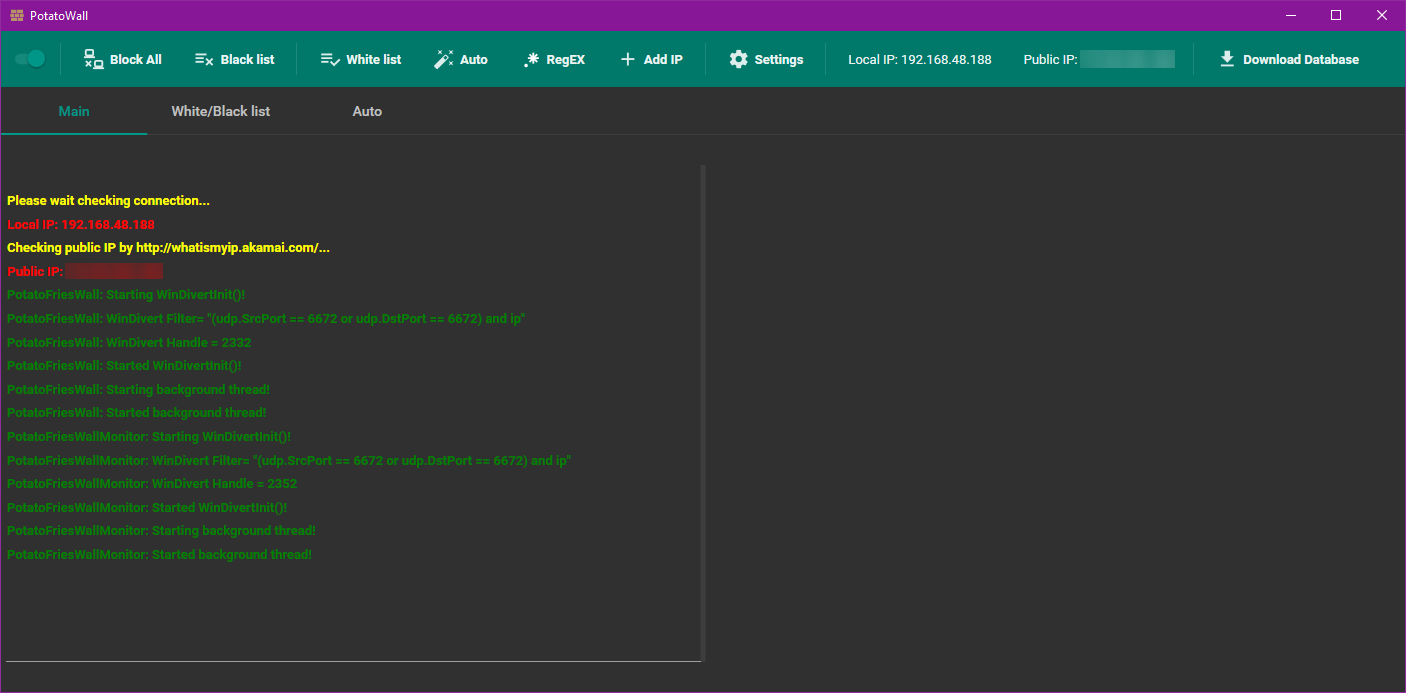Click the Settings gear icon
Image resolution: width=1406 pixels, height=693 pixels.
click(738, 59)
